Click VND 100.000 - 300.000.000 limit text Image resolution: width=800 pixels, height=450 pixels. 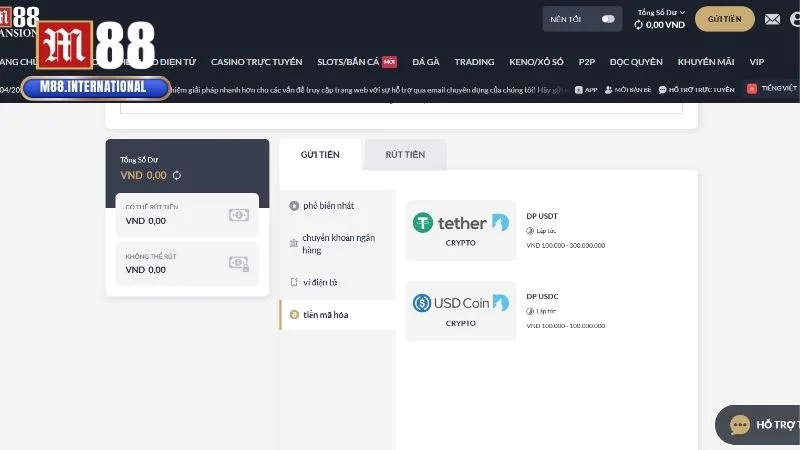click(565, 245)
